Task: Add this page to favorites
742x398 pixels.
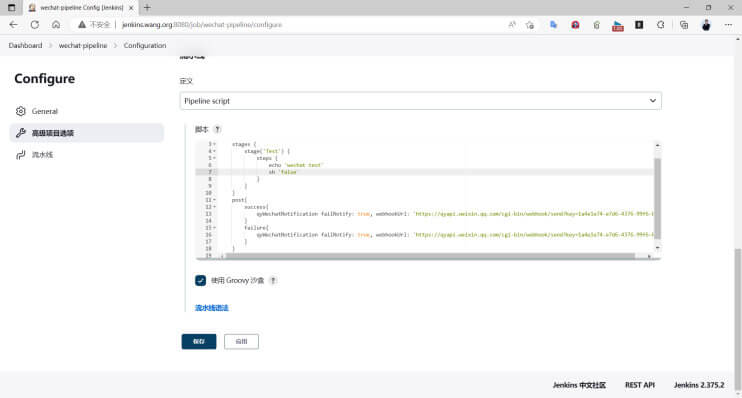Action: click(x=530, y=25)
